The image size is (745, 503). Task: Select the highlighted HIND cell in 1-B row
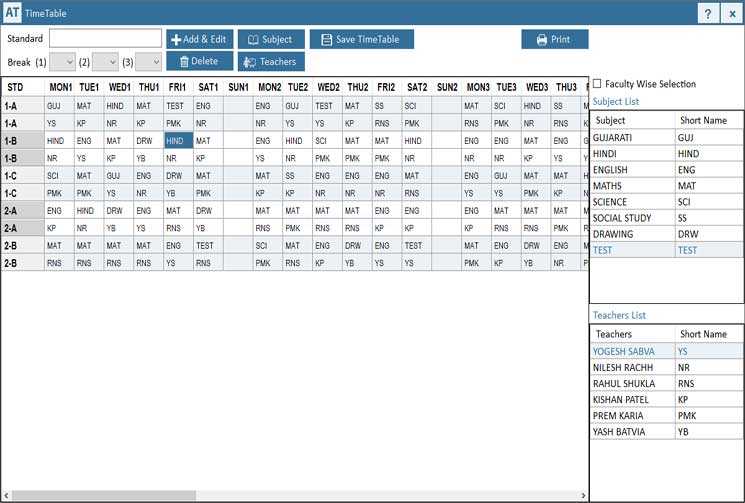click(x=178, y=141)
